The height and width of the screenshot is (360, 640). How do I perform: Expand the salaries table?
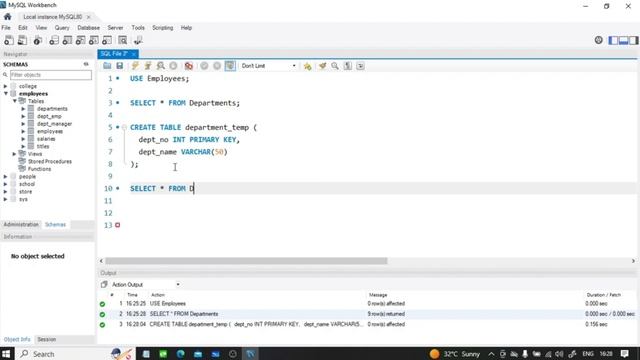click(23, 139)
